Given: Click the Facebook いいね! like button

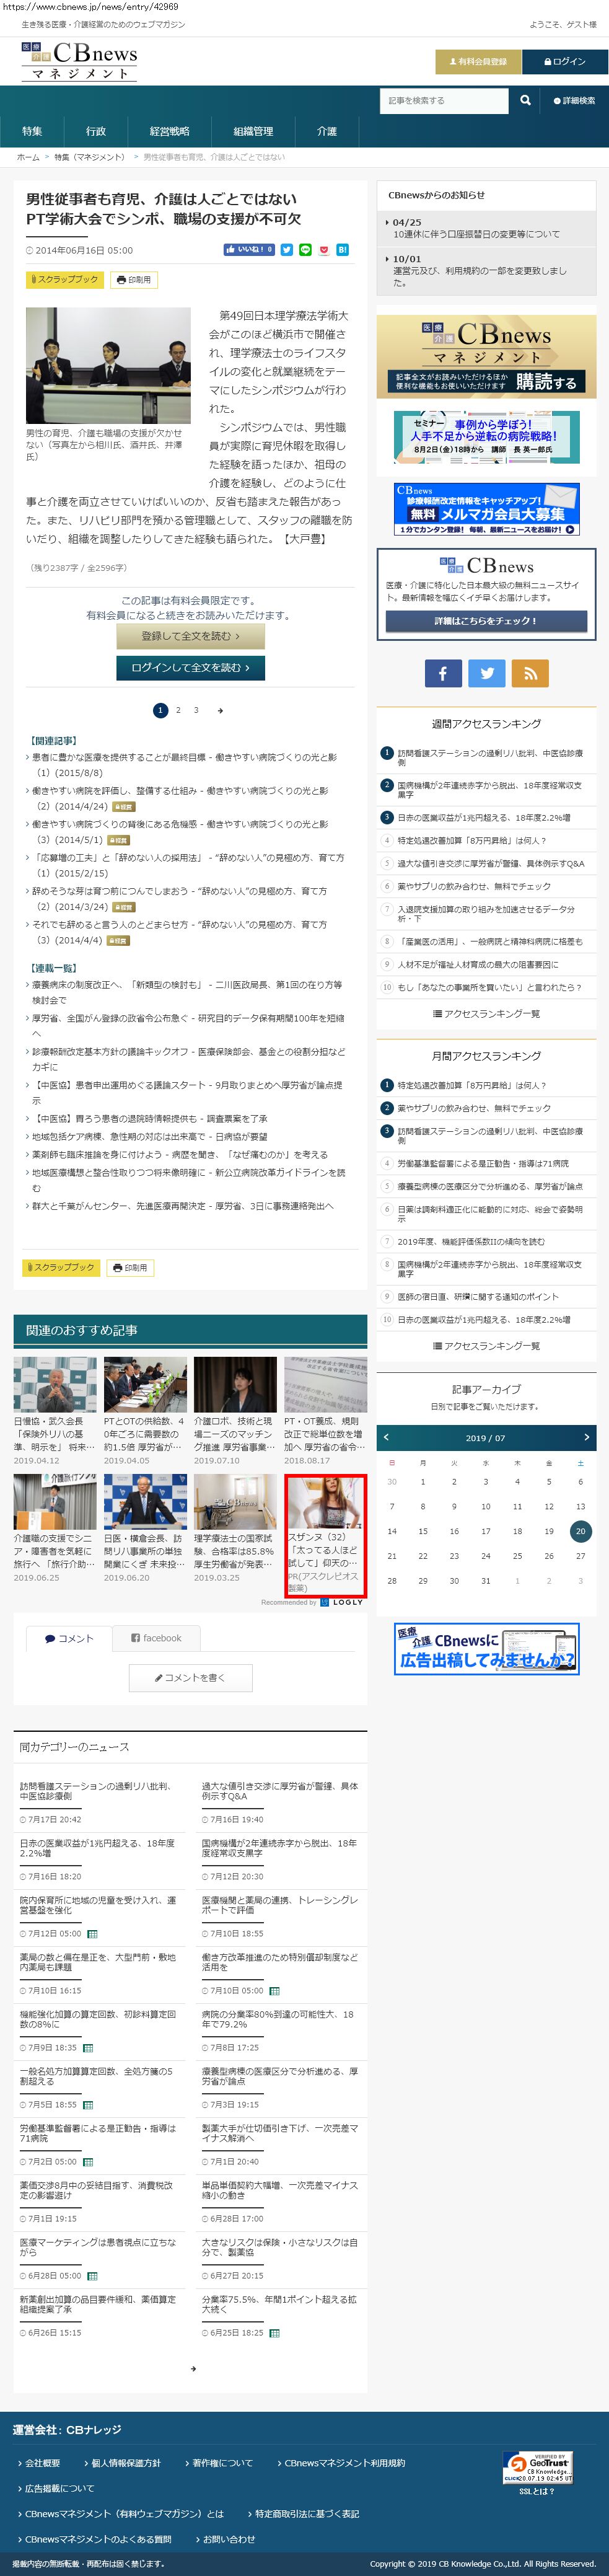Looking at the screenshot, I should pyautogui.click(x=249, y=250).
